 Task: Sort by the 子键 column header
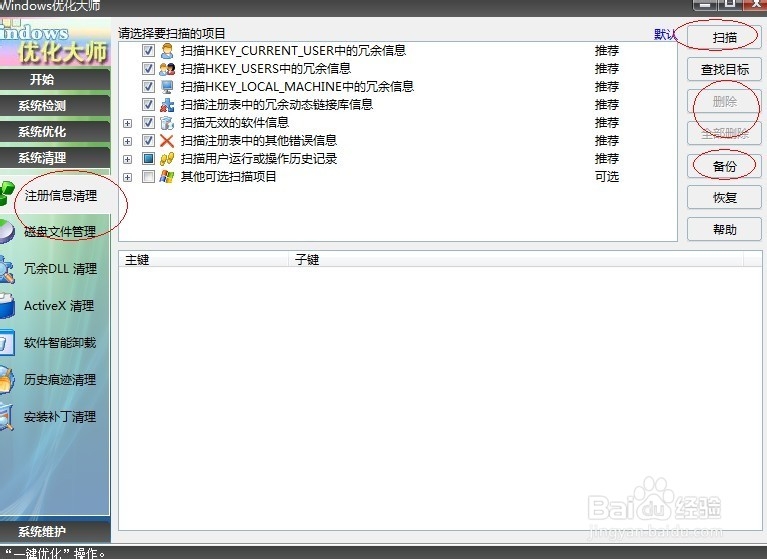(x=516, y=259)
